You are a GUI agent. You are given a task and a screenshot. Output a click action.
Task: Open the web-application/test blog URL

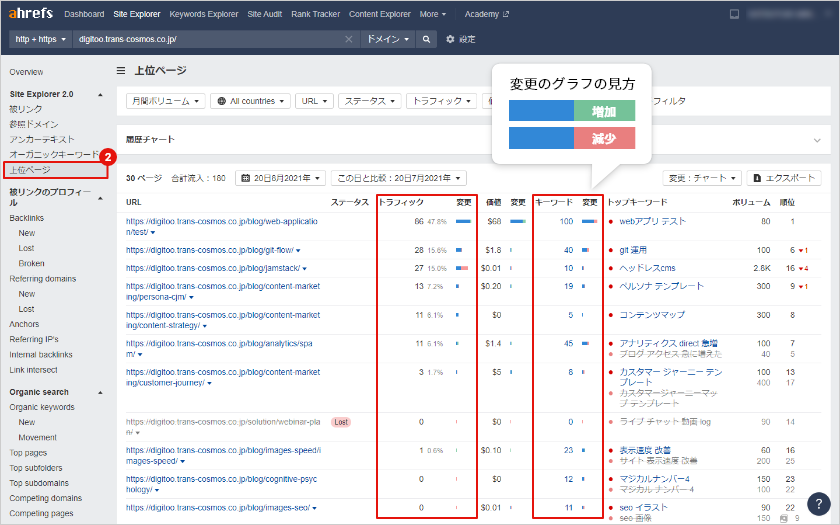222,227
